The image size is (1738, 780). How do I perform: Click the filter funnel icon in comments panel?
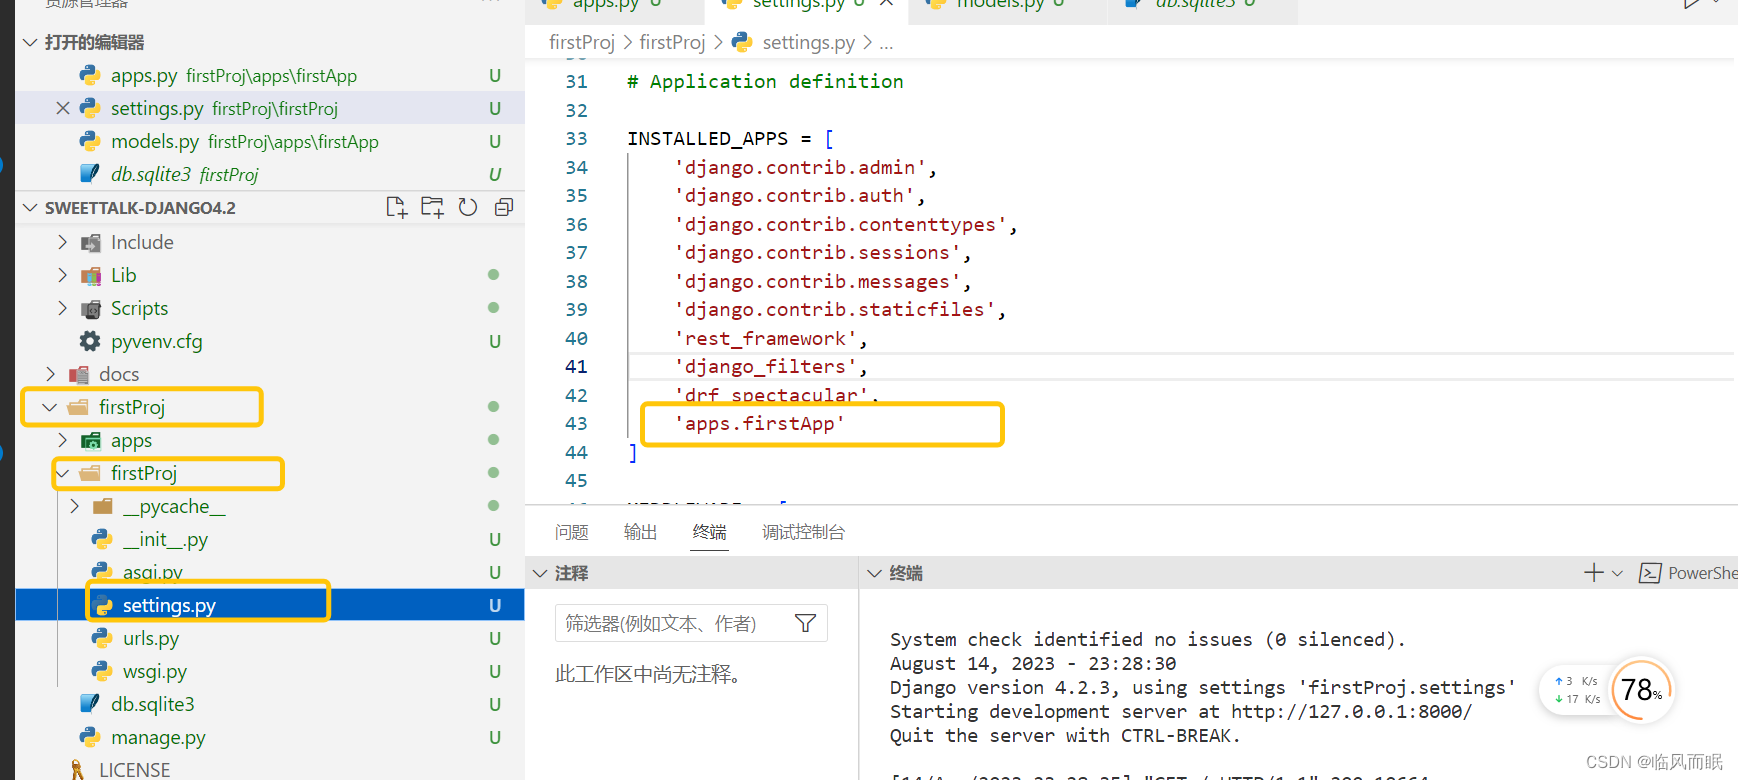tap(805, 623)
